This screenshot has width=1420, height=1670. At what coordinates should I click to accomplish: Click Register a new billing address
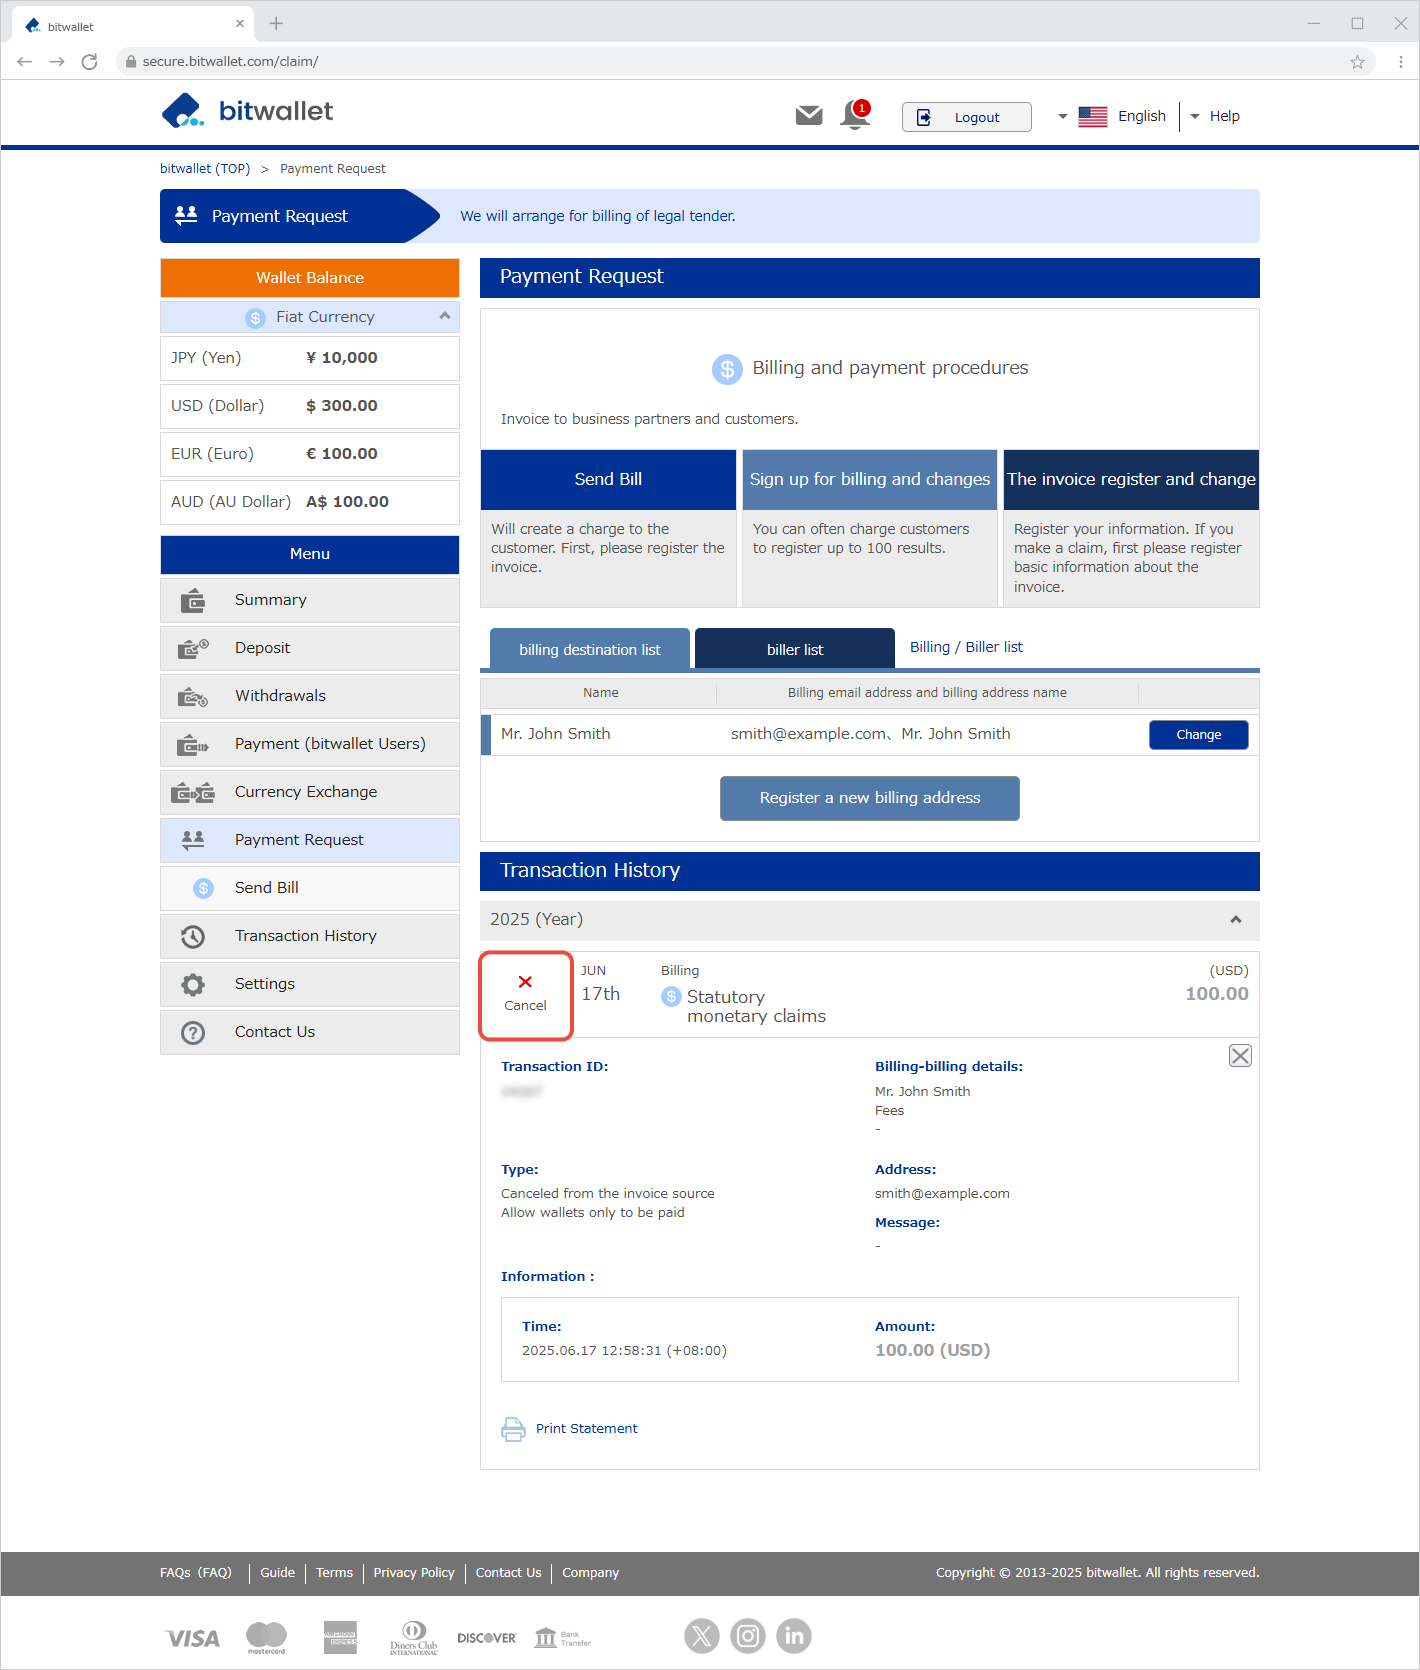tap(869, 798)
